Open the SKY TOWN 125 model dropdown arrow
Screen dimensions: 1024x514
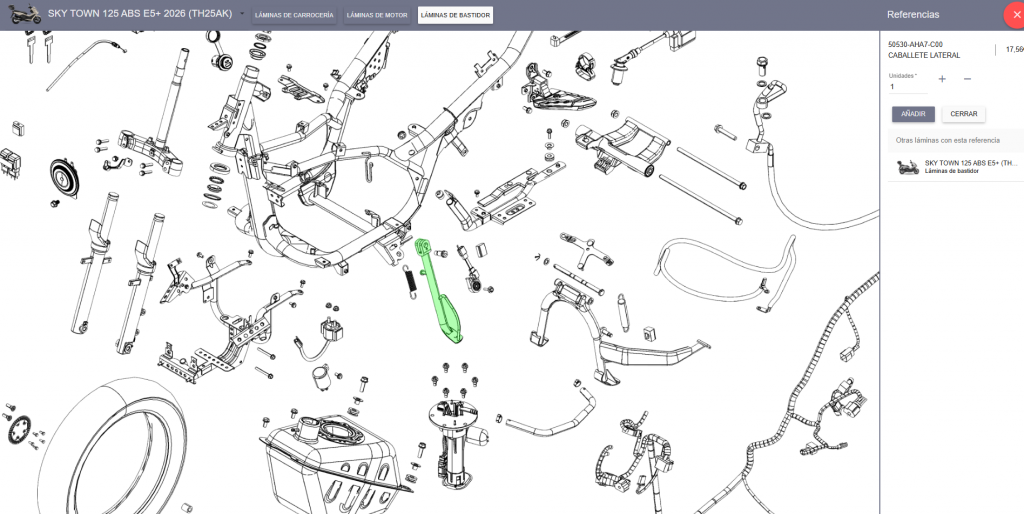pos(242,14)
